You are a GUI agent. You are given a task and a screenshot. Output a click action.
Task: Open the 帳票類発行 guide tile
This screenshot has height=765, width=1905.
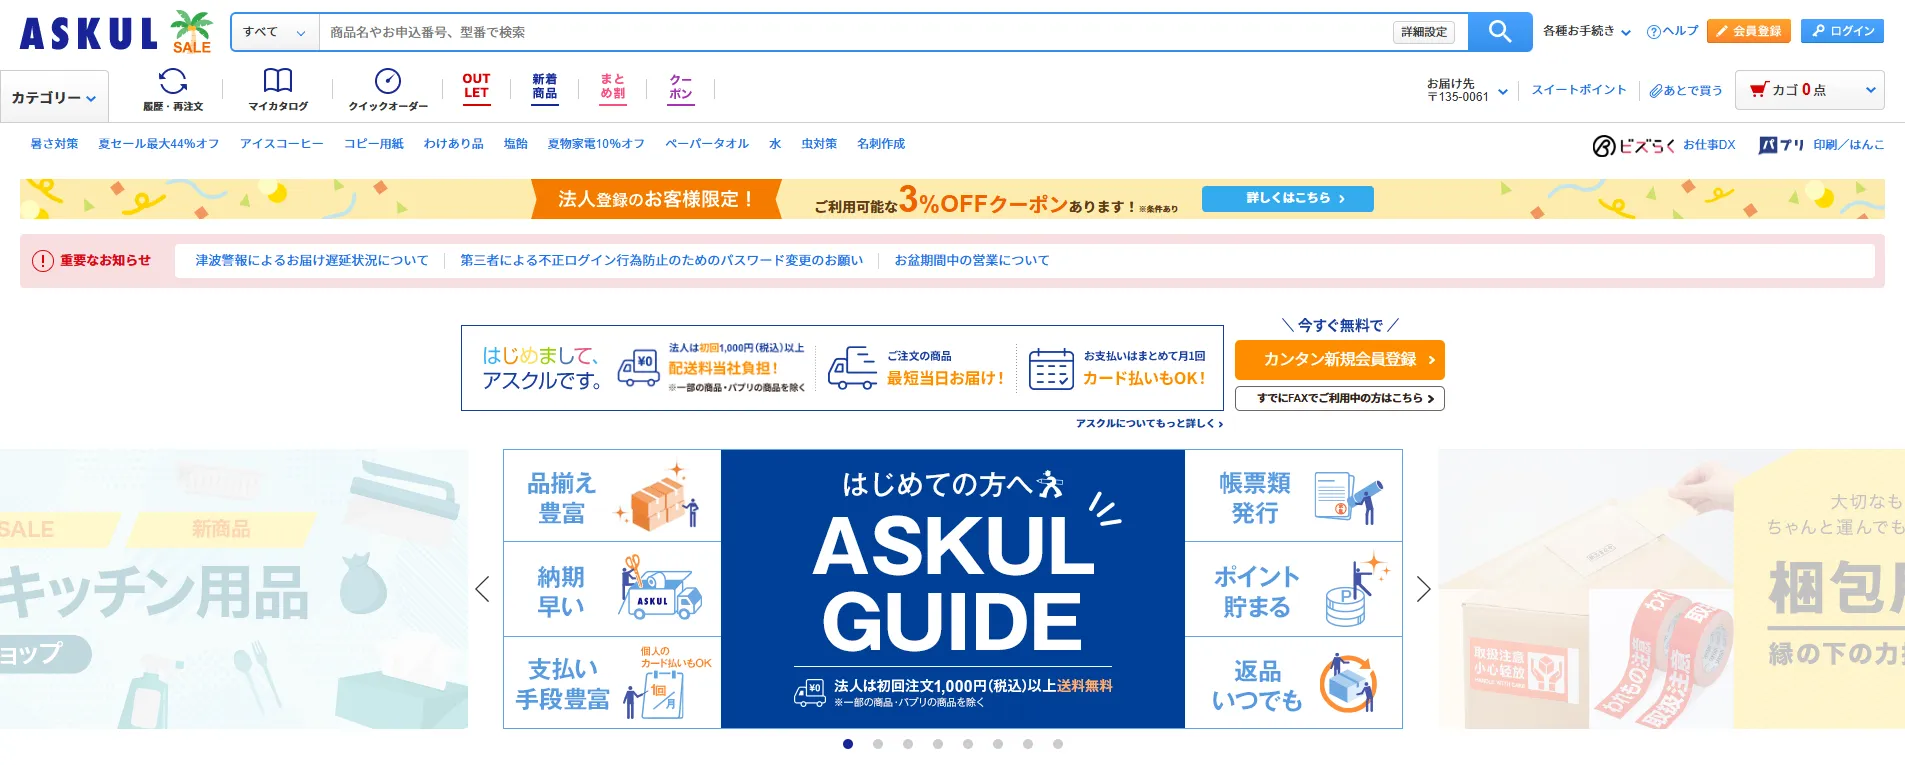pyautogui.click(x=1293, y=496)
